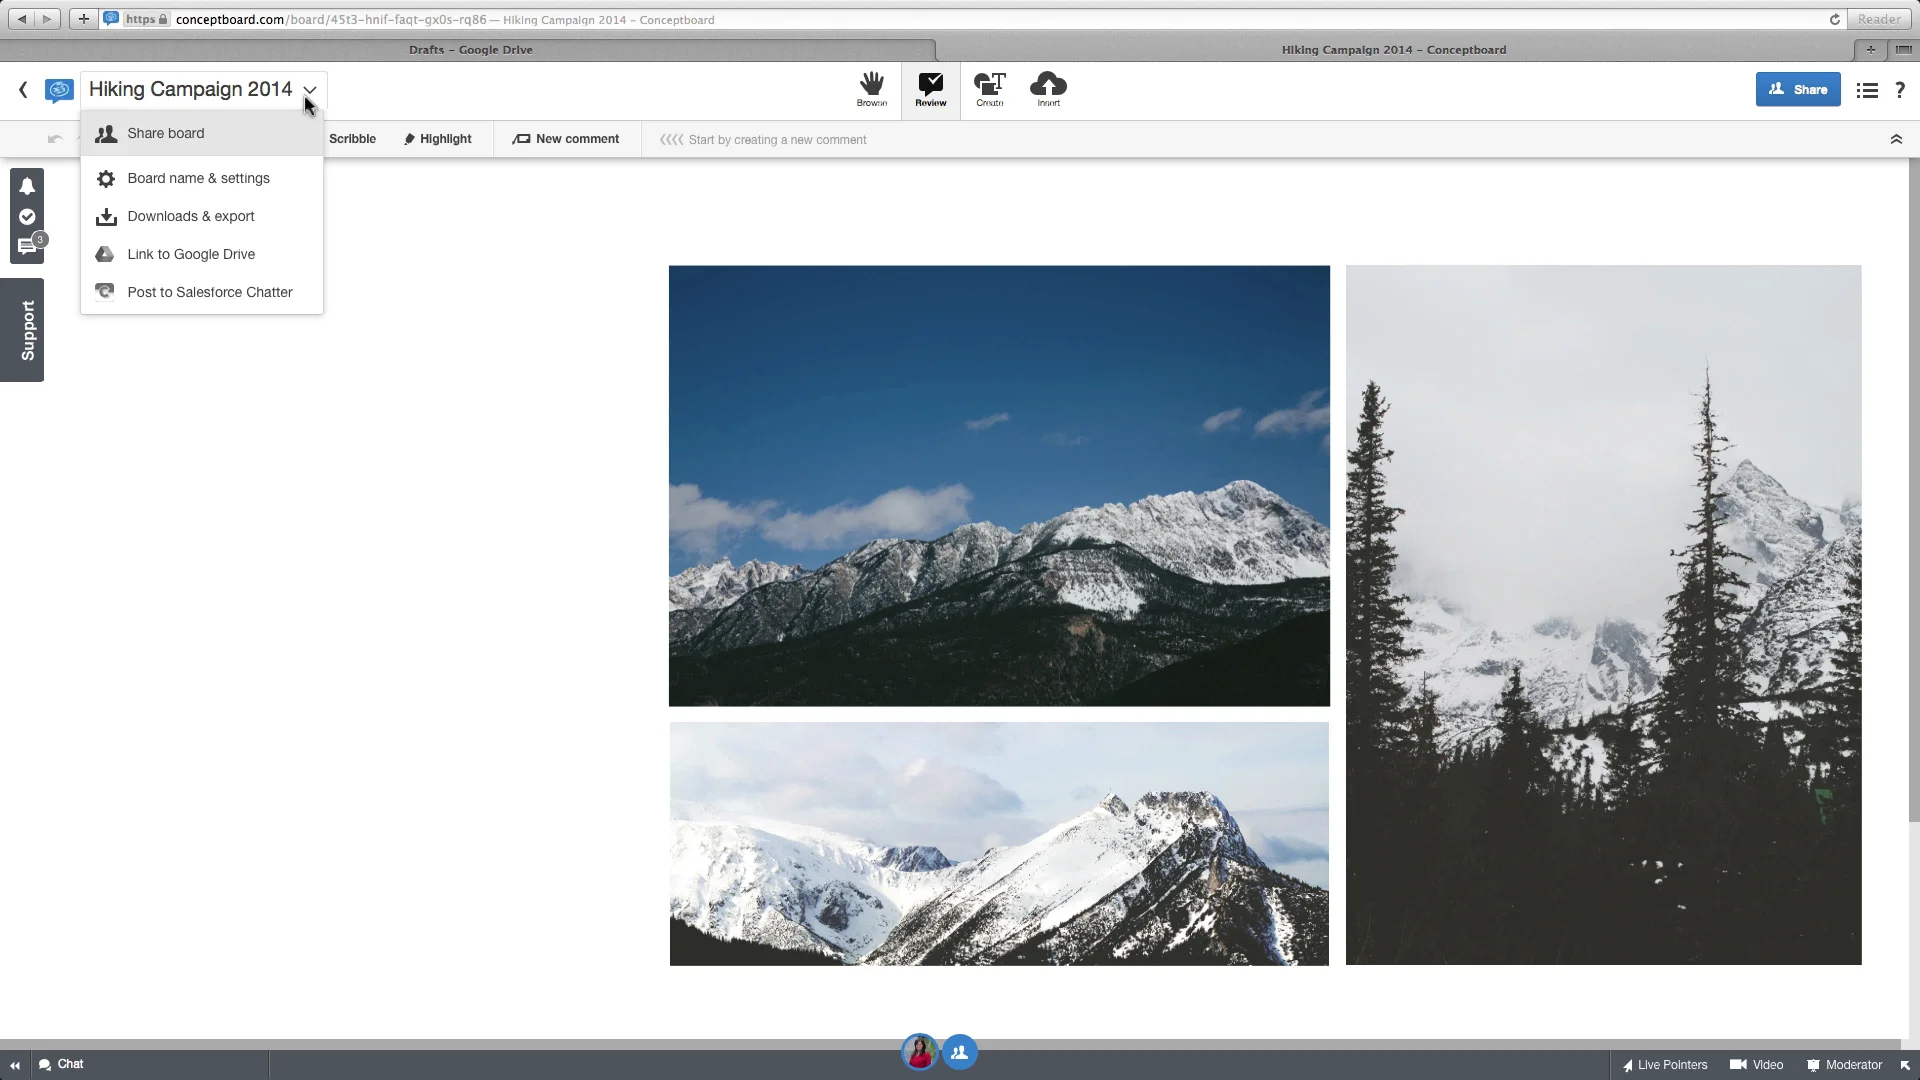
Task: Collapse bottom bar with double-arrow icon
Action: pos(14,1065)
